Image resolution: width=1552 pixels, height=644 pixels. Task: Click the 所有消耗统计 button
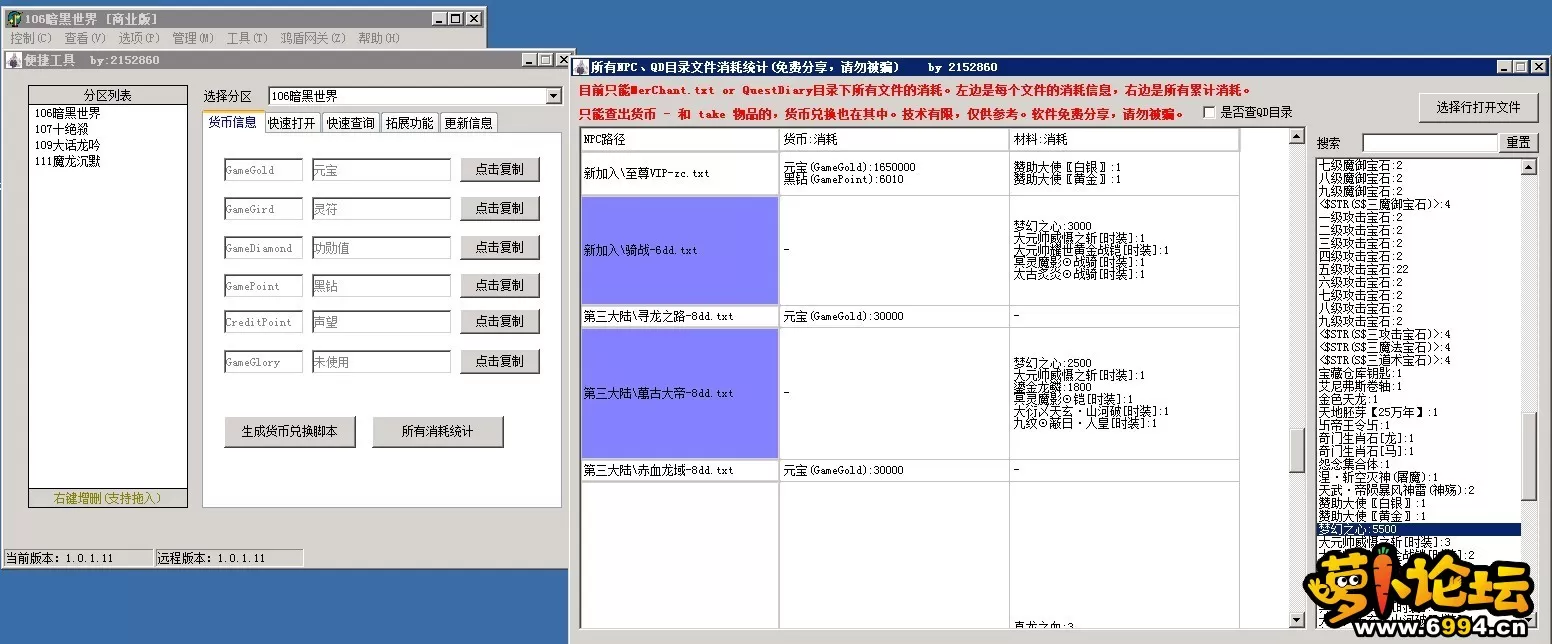click(438, 432)
